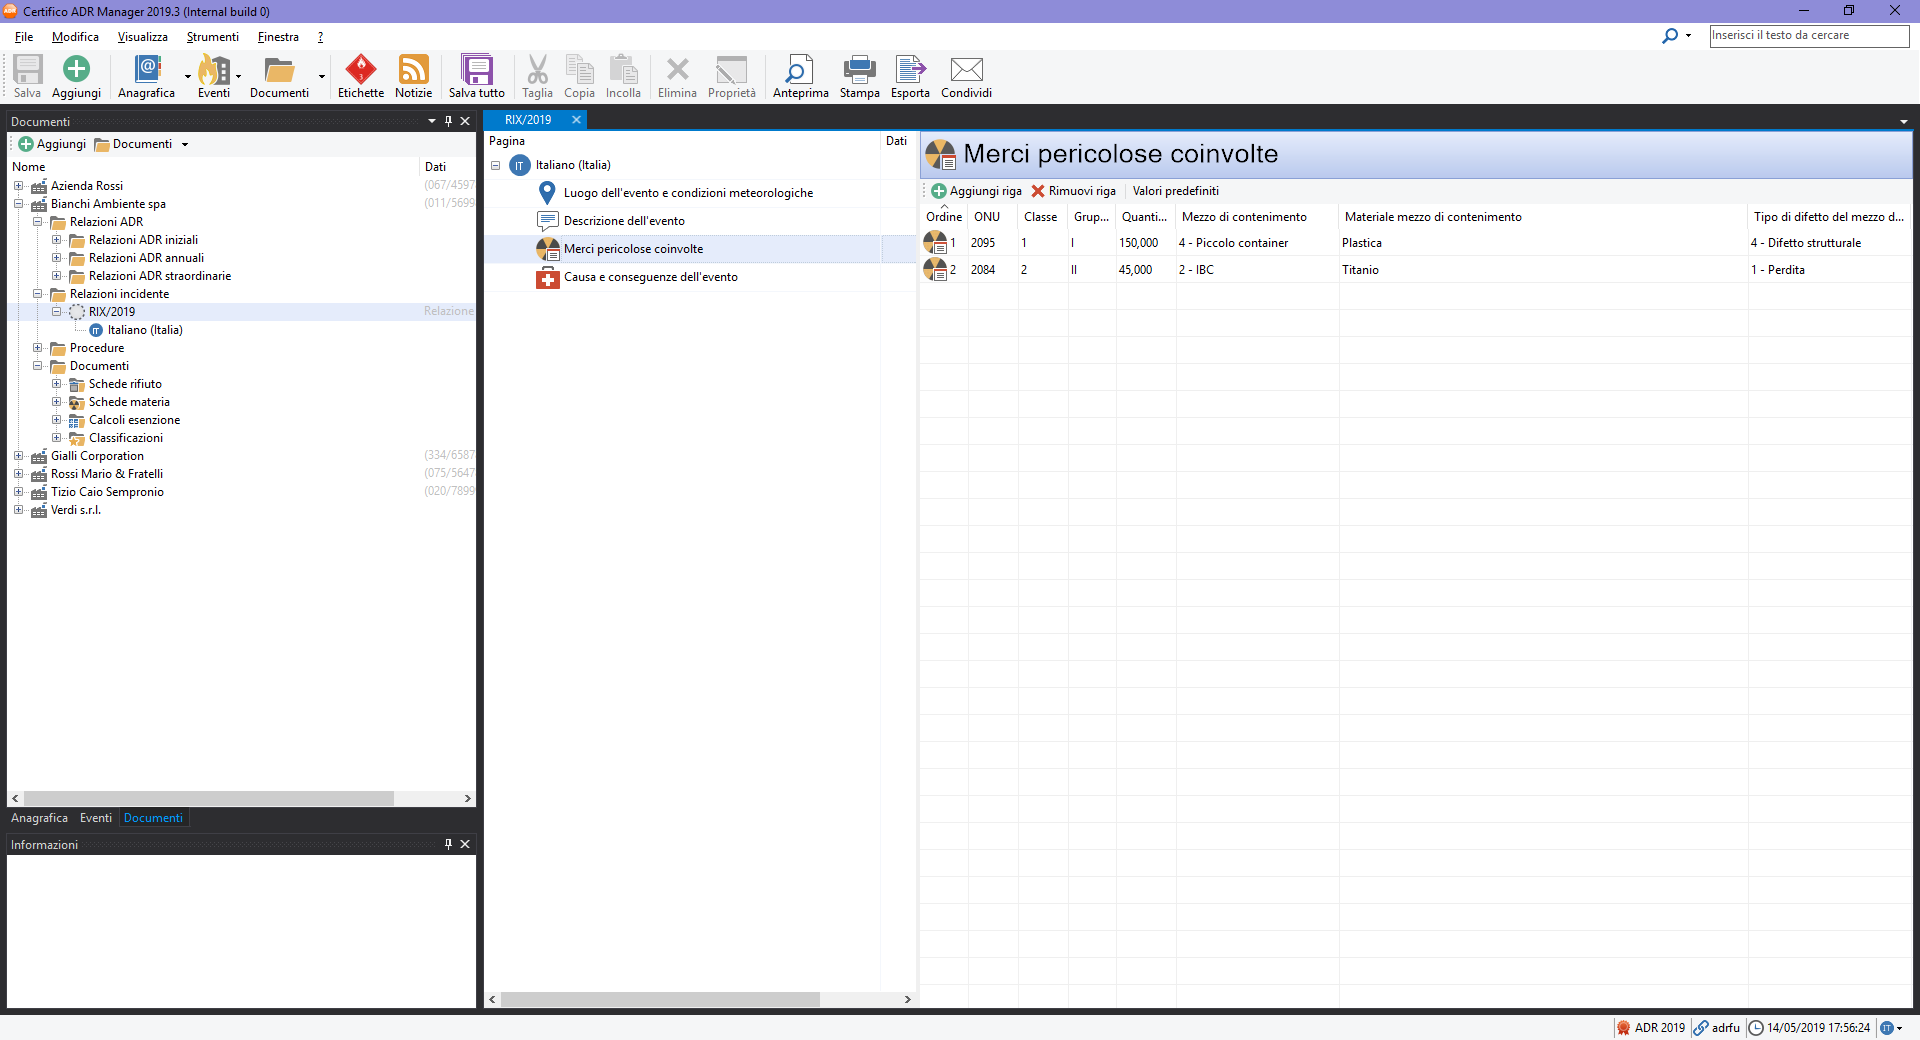
Task: Pin the Informazioni panel
Action: 448,844
